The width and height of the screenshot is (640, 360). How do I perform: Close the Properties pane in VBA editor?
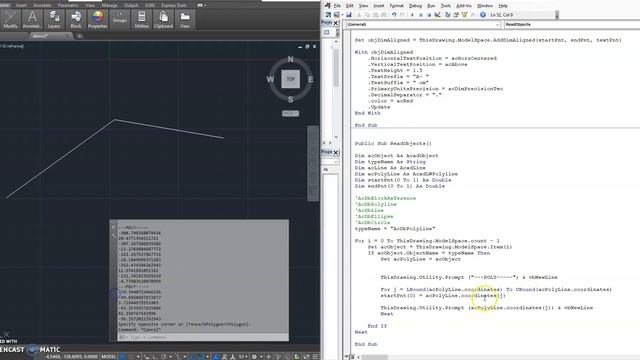tap(336, 153)
